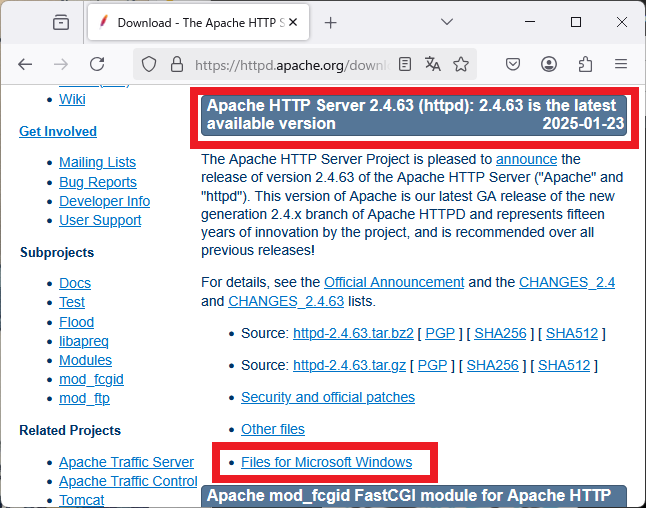
Task: Bookmark this page with the star icon
Action: (461, 64)
